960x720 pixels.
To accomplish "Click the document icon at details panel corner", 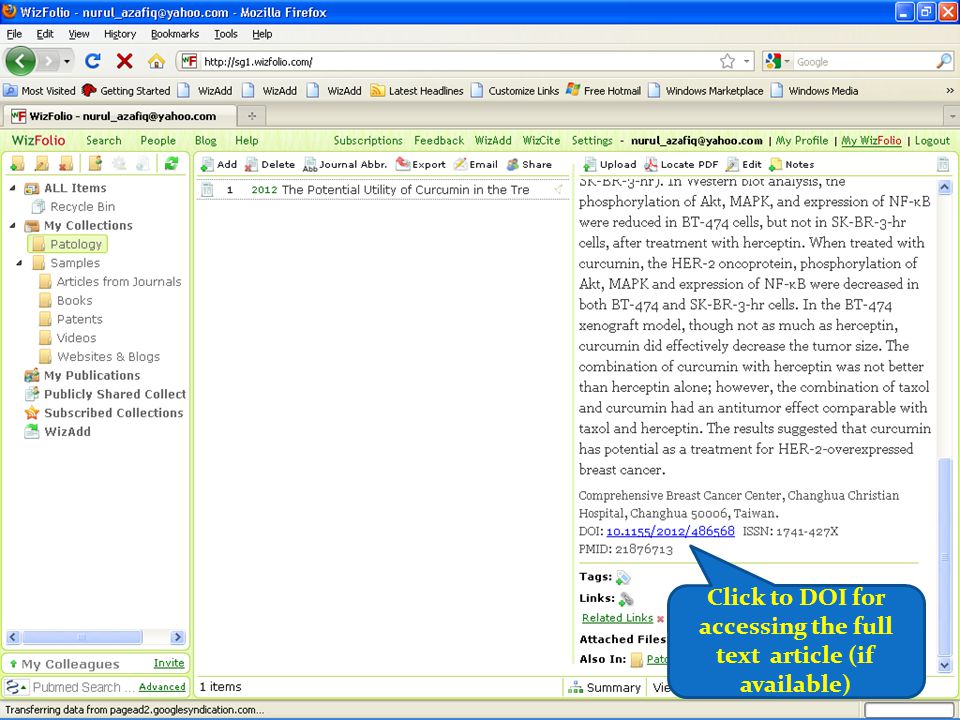I will (x=943, y=164).
